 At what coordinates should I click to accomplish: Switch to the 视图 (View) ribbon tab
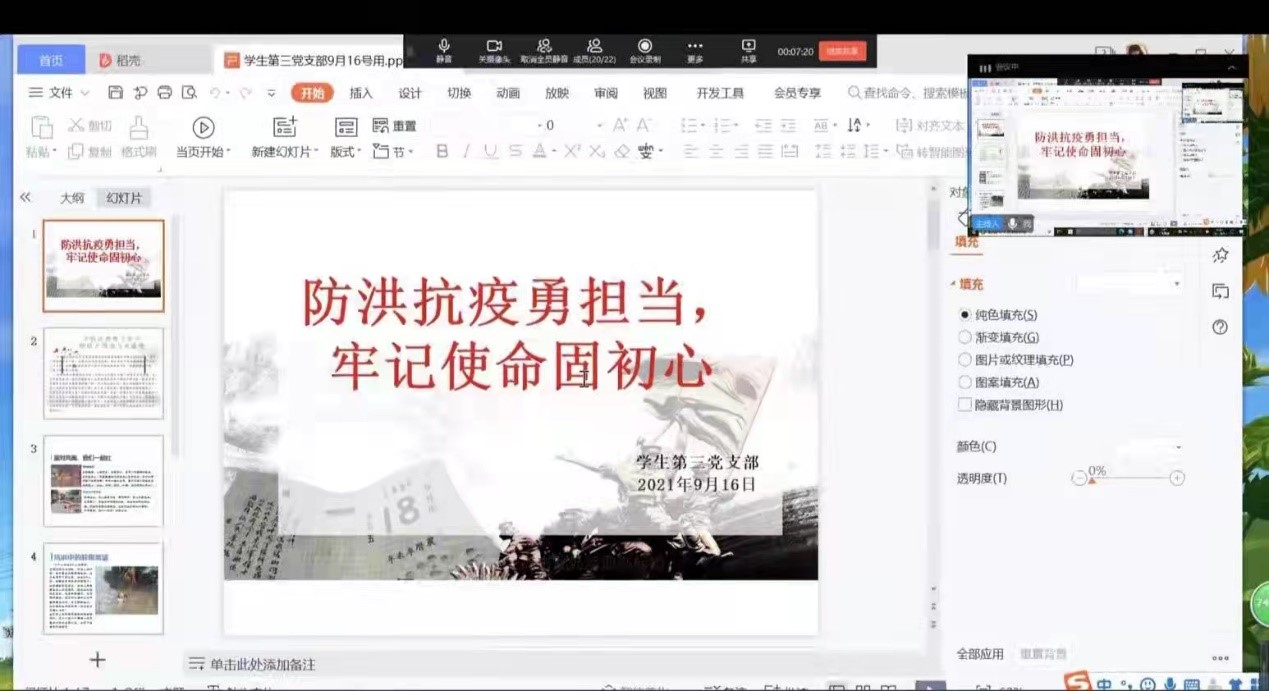pyautogui.click(x=655, y=93)
